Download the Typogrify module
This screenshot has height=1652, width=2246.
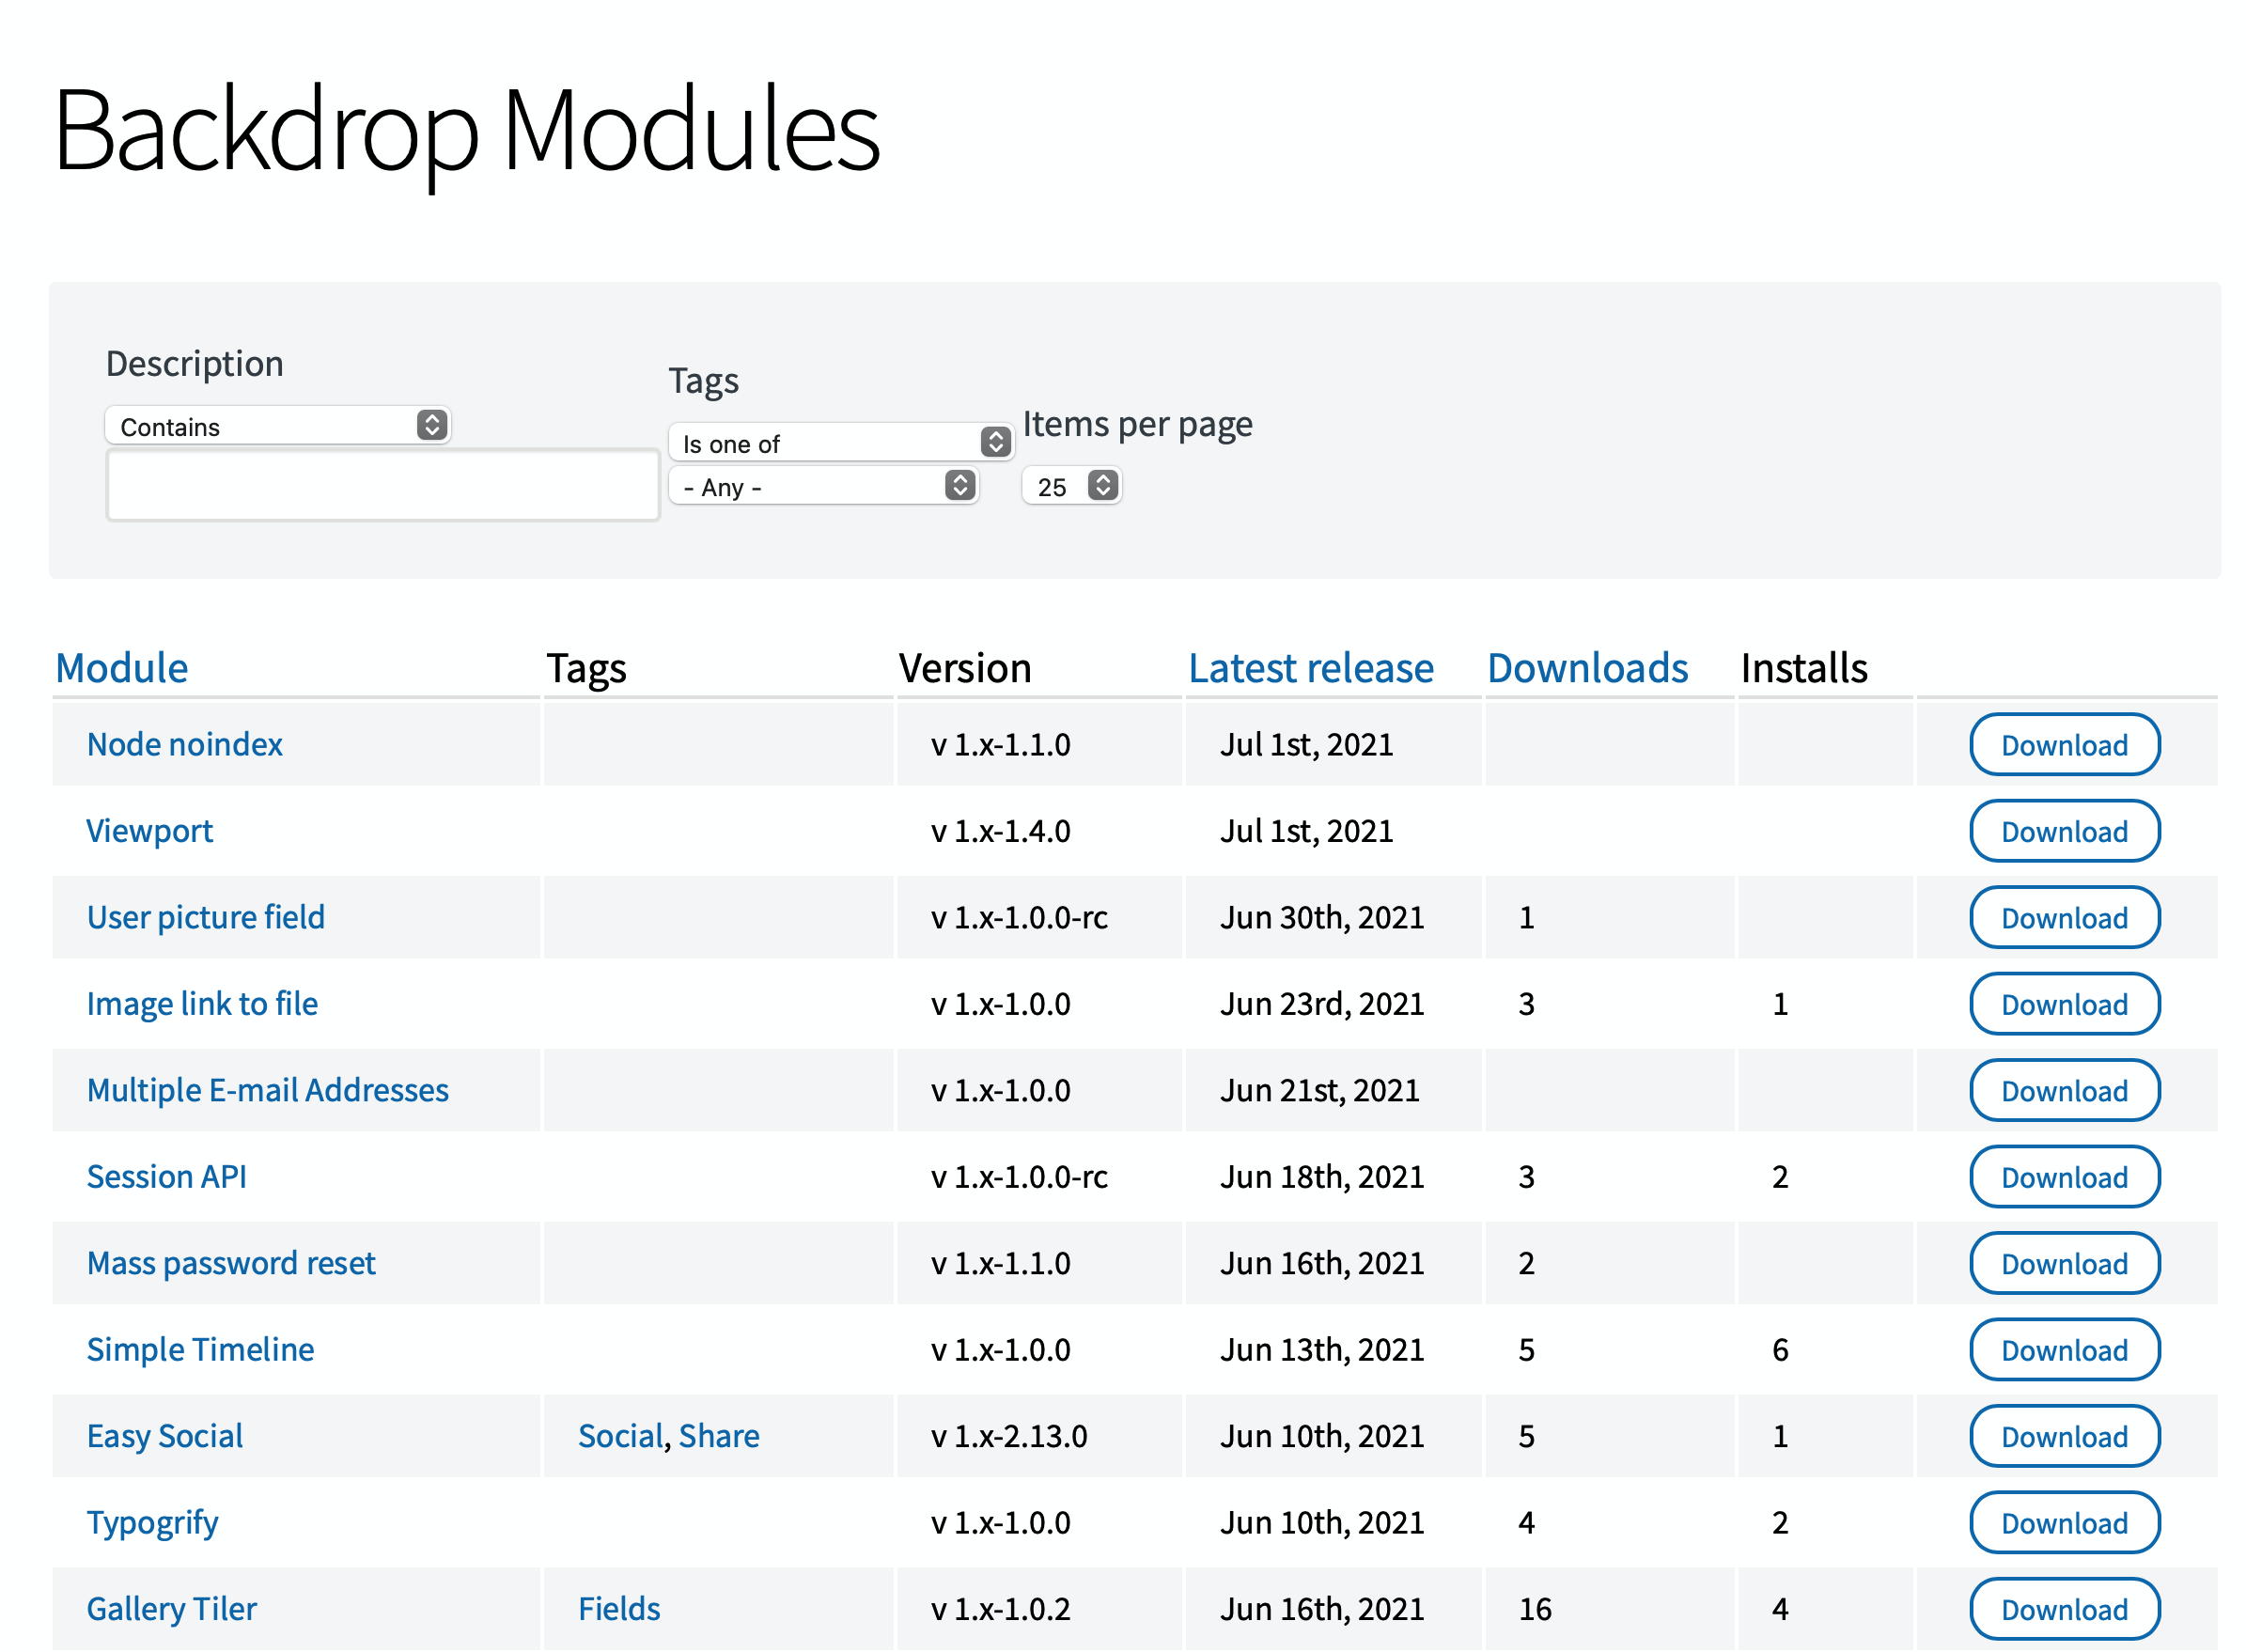(x=2063, y=1523)
